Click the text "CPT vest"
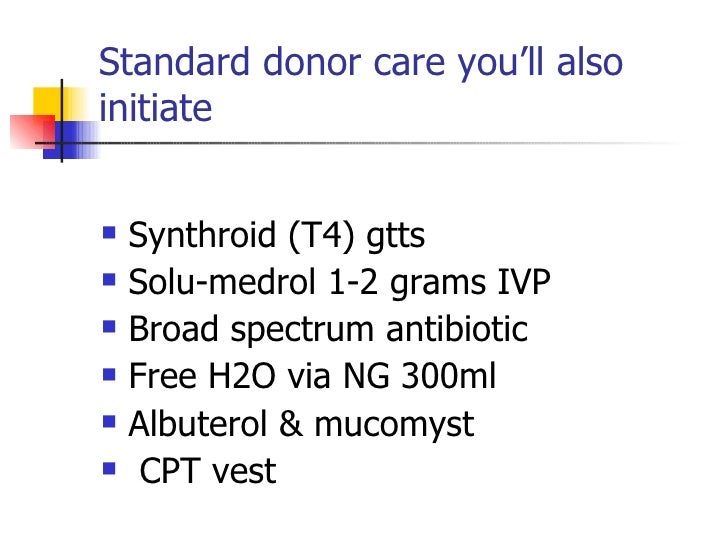This screenshot has height=546, width=728. (208, 471)
